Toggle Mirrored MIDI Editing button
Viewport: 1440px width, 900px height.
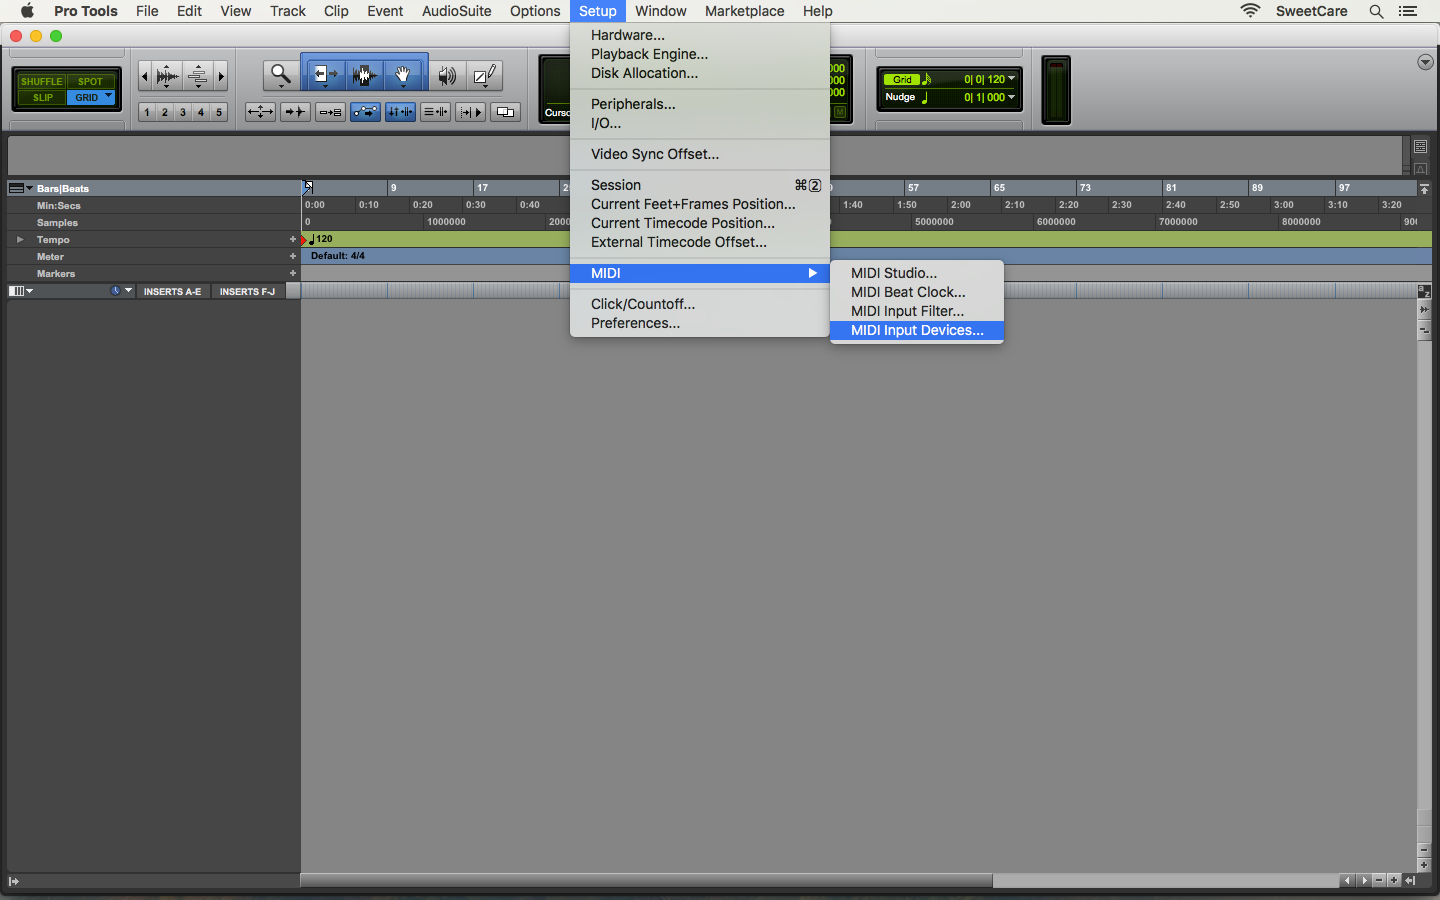[330, 112]
